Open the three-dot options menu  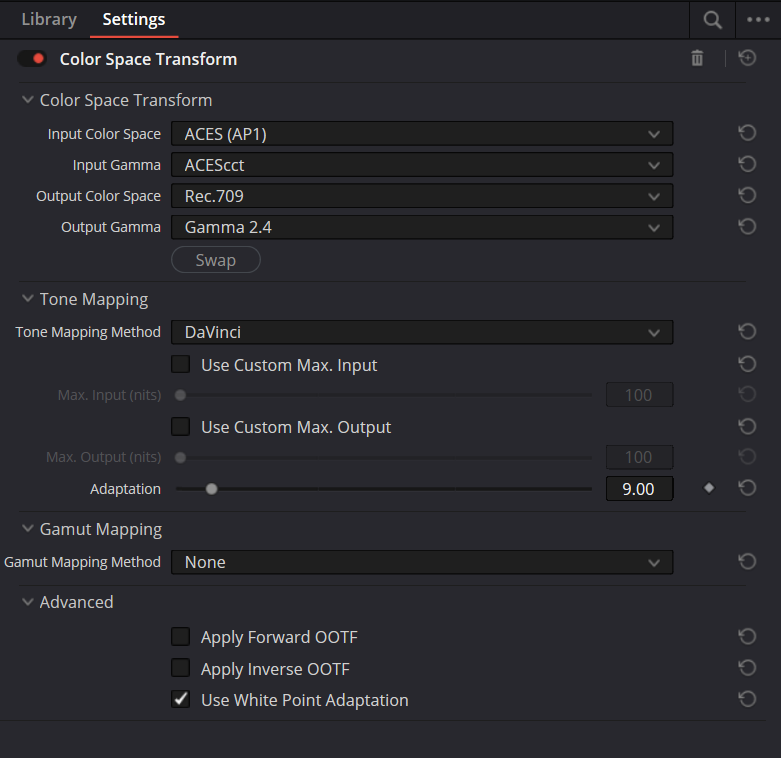(758, 20)
